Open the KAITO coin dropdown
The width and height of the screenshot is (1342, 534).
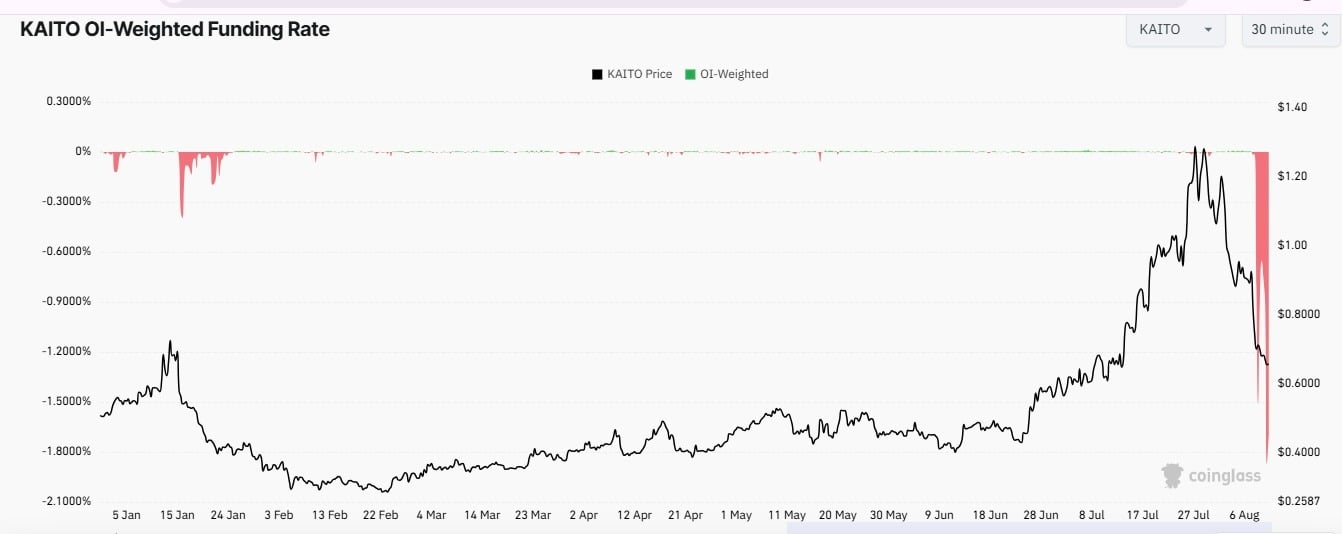[1175, 30]
